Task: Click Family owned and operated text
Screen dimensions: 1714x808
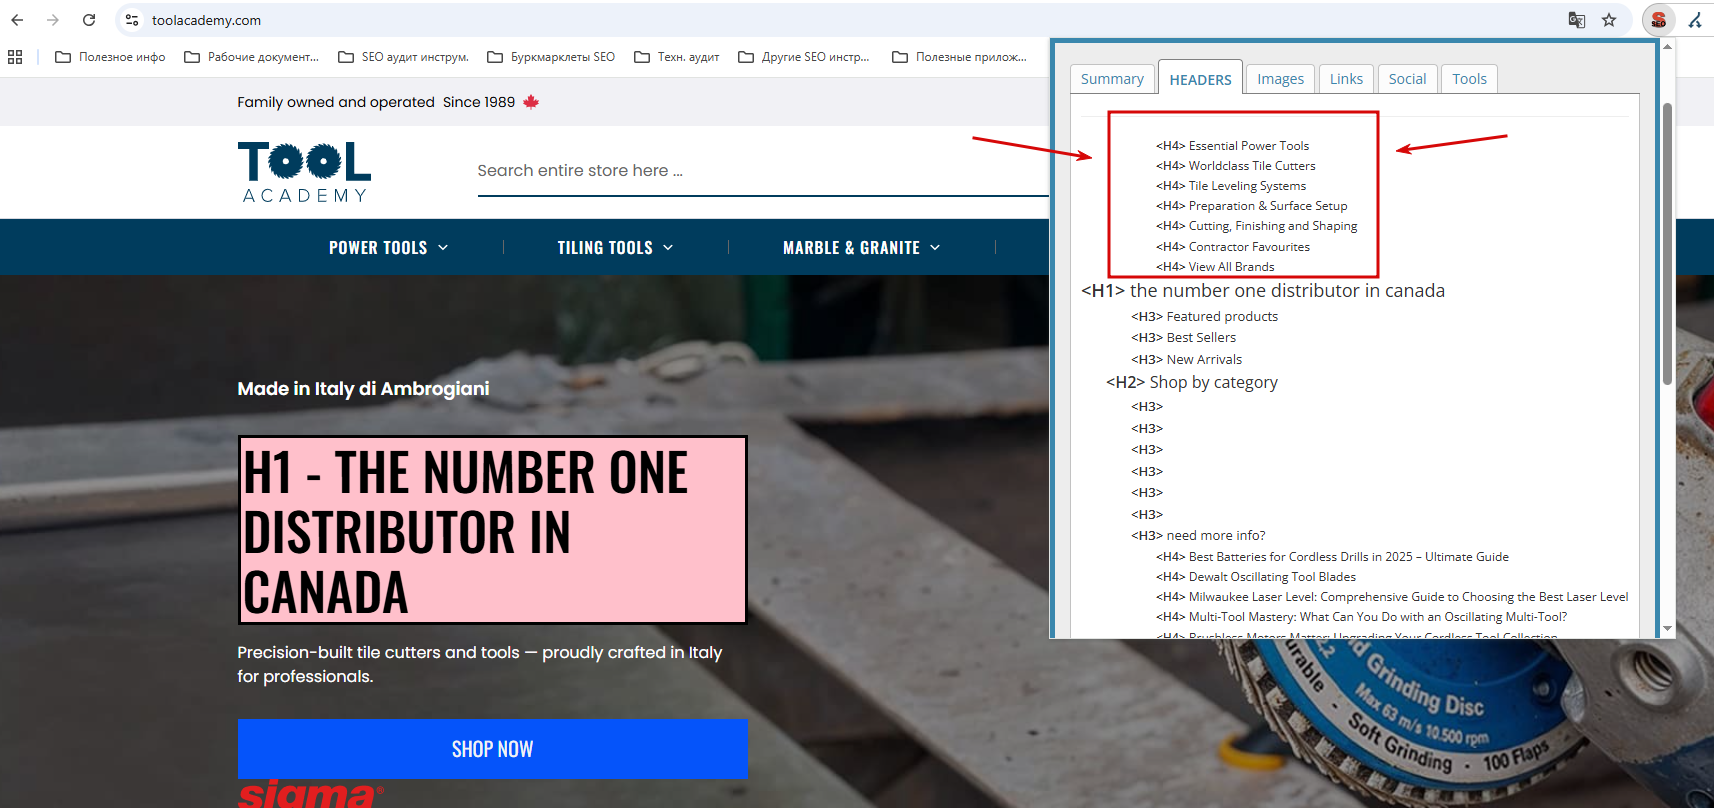Action: click(336, 102)
